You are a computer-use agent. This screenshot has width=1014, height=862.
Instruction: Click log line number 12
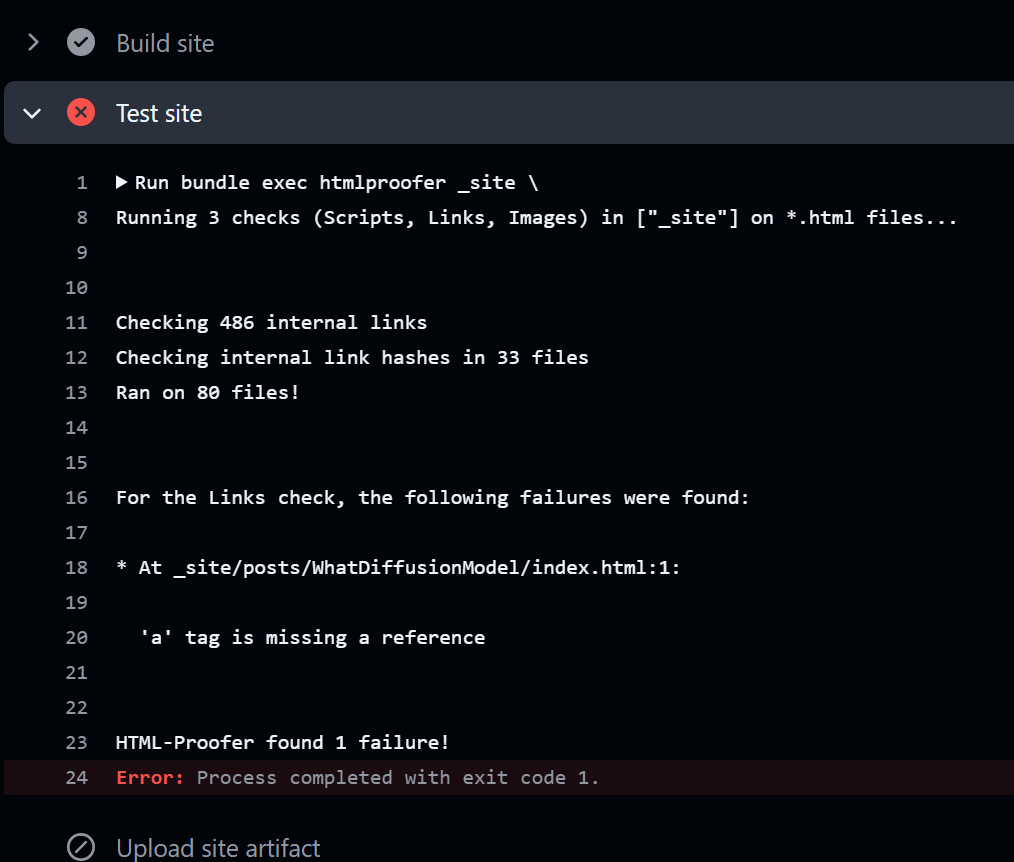click(76, 358)
